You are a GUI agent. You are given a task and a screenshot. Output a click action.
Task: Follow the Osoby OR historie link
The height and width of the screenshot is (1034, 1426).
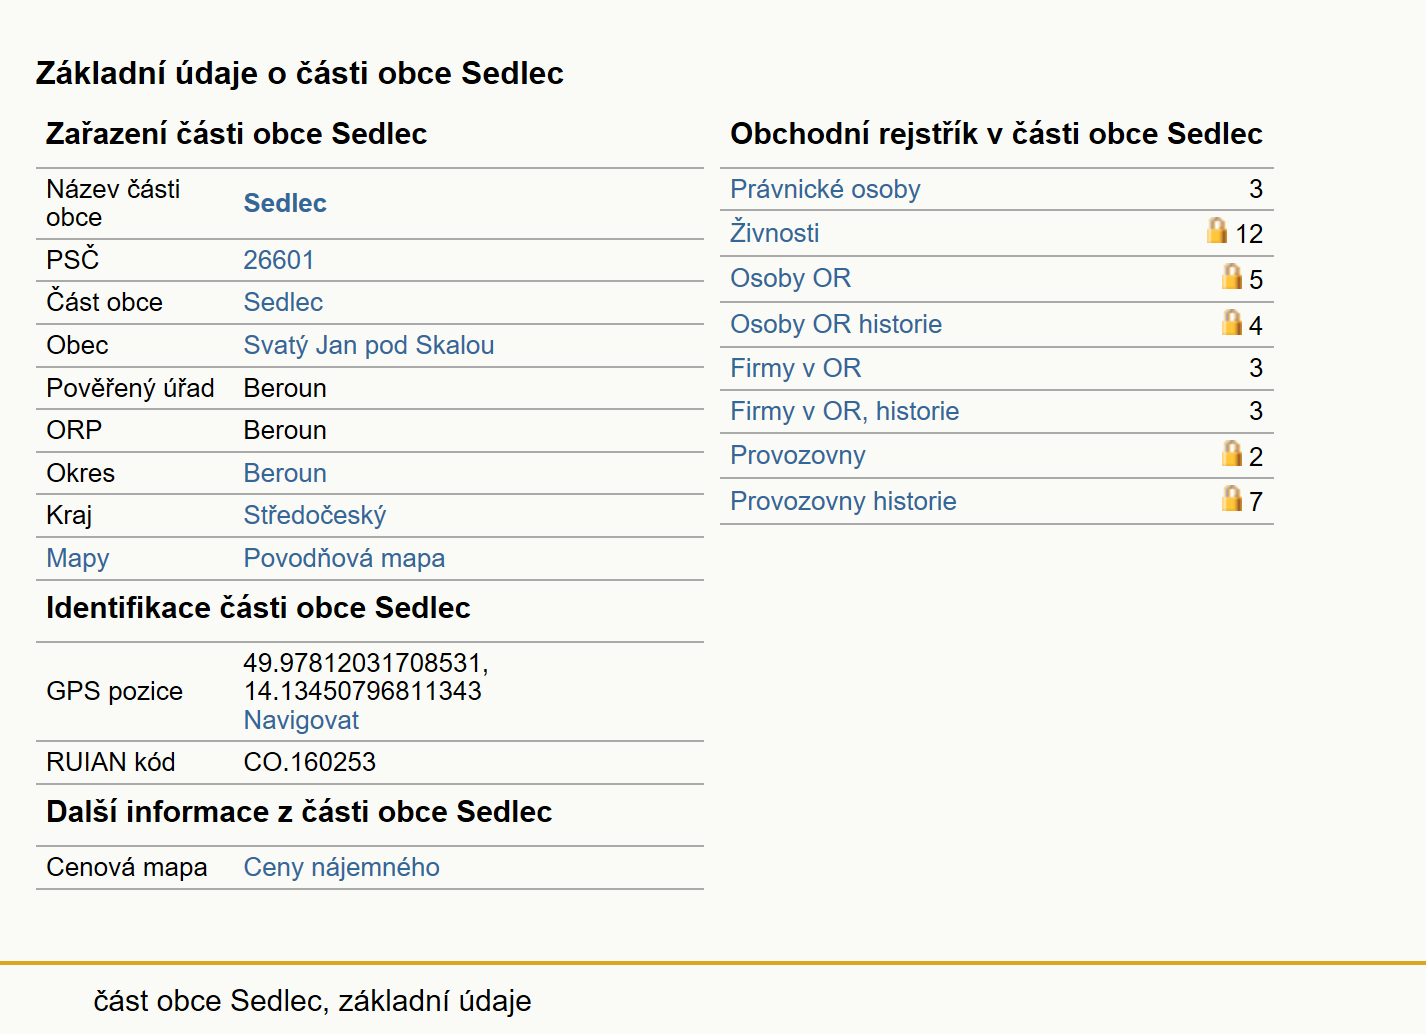coord(836,324)
